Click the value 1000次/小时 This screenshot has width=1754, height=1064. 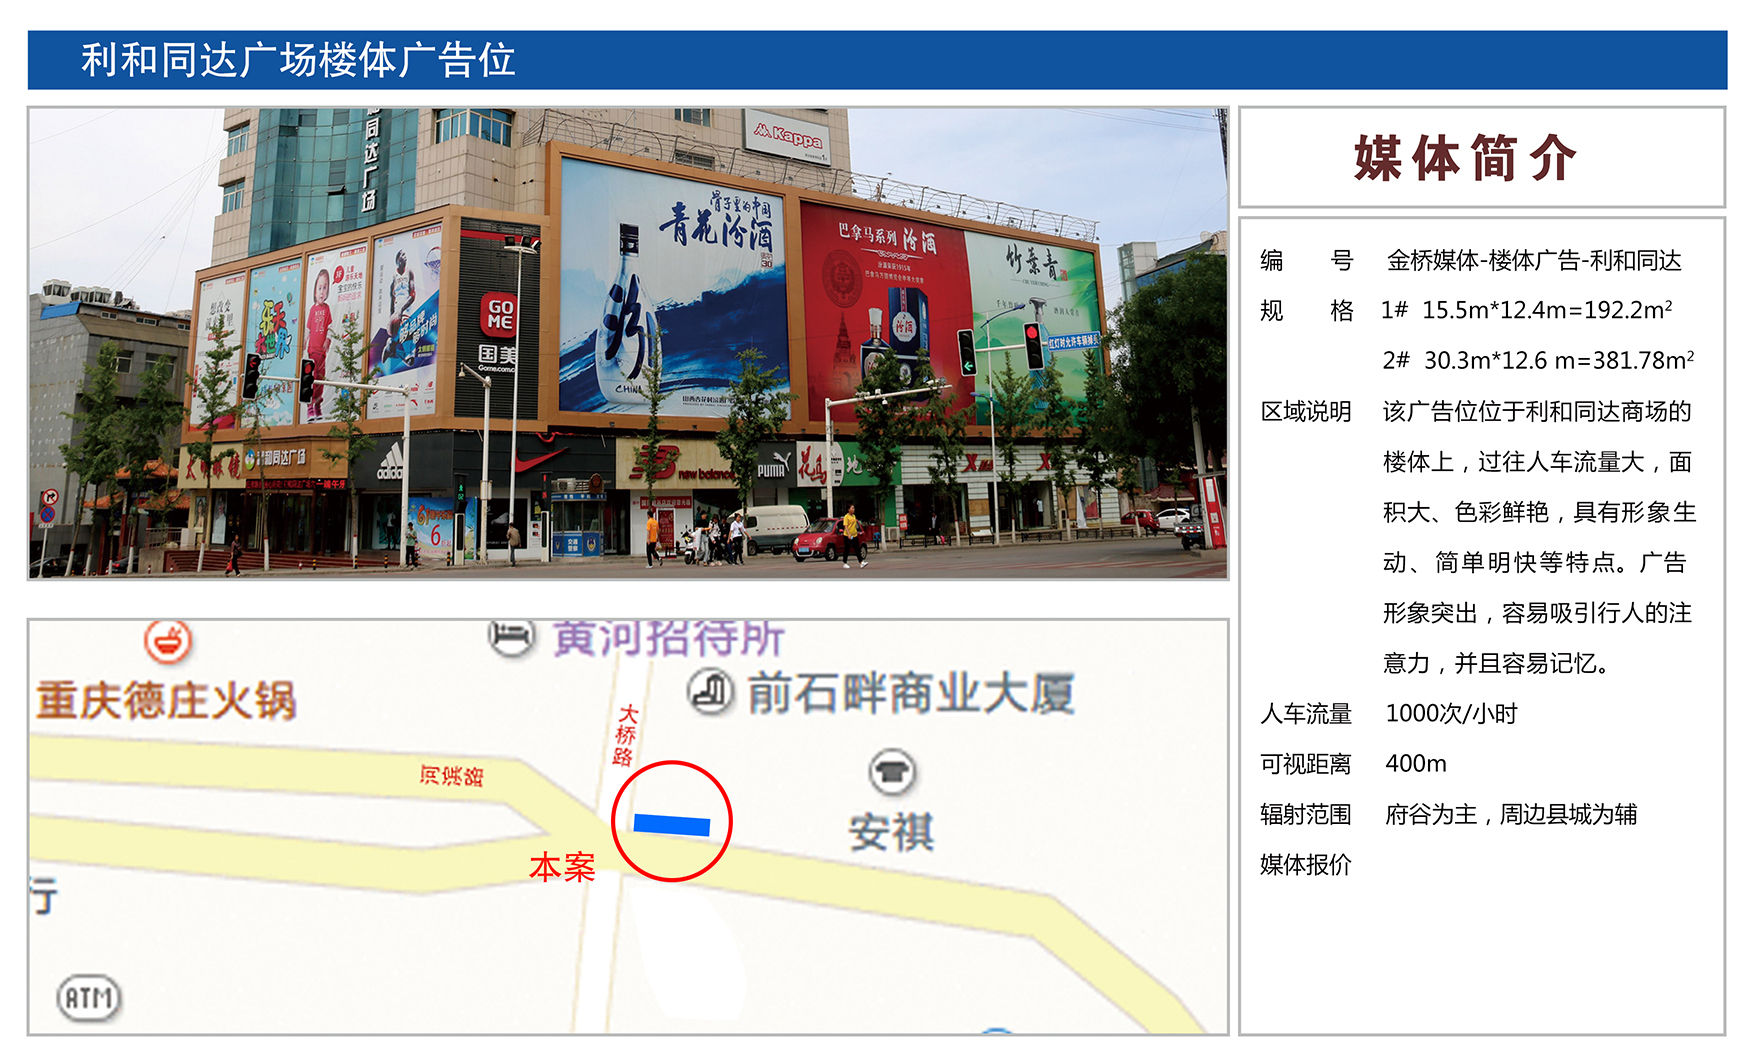[1451, 714]
